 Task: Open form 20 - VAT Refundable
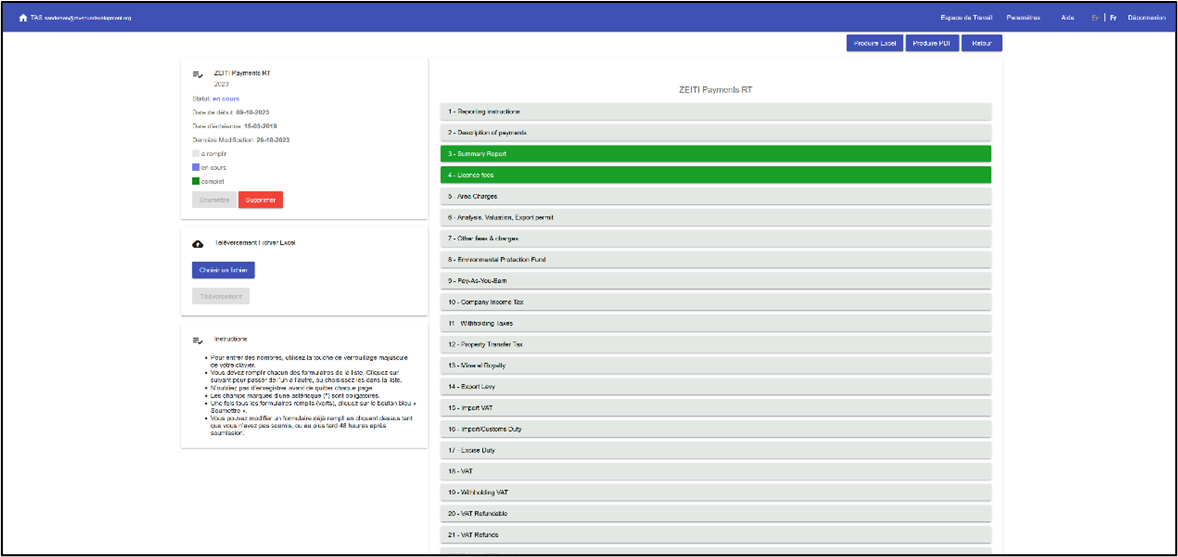pyautogui.click(x=715, y=513)
